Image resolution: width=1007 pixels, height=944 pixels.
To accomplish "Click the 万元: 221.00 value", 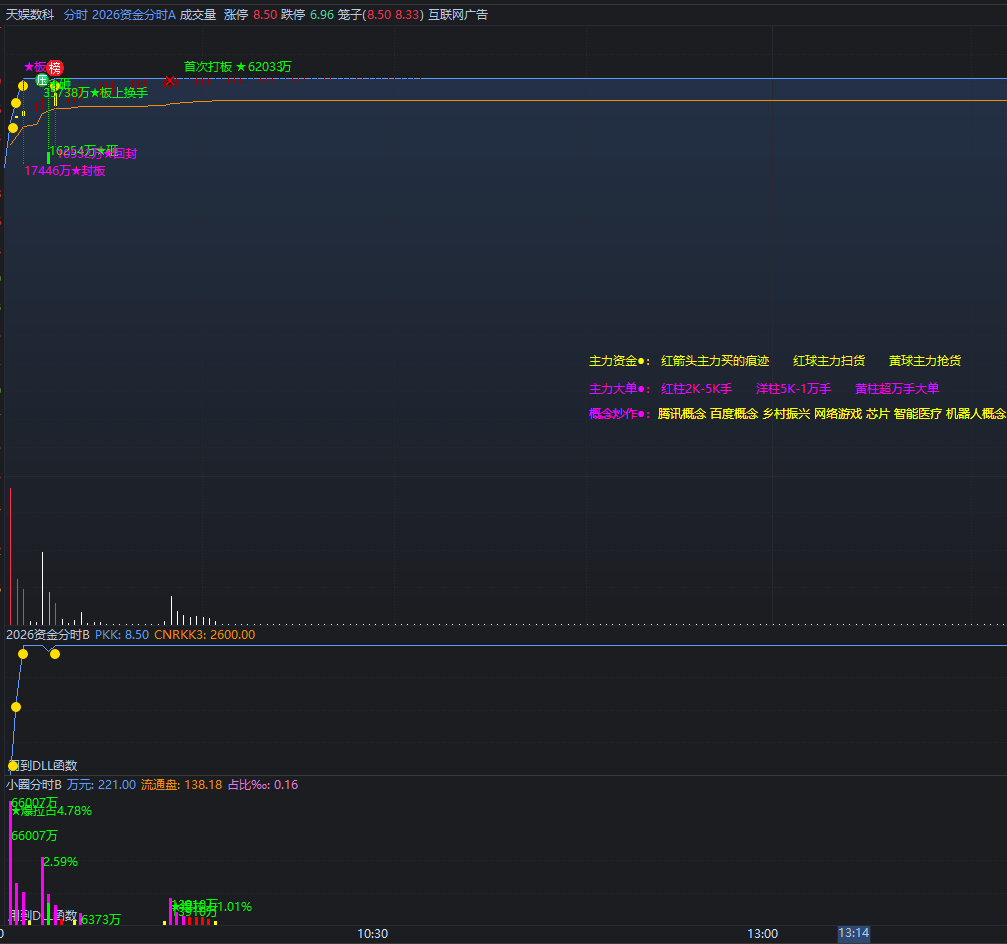I will tap(101, 785).
